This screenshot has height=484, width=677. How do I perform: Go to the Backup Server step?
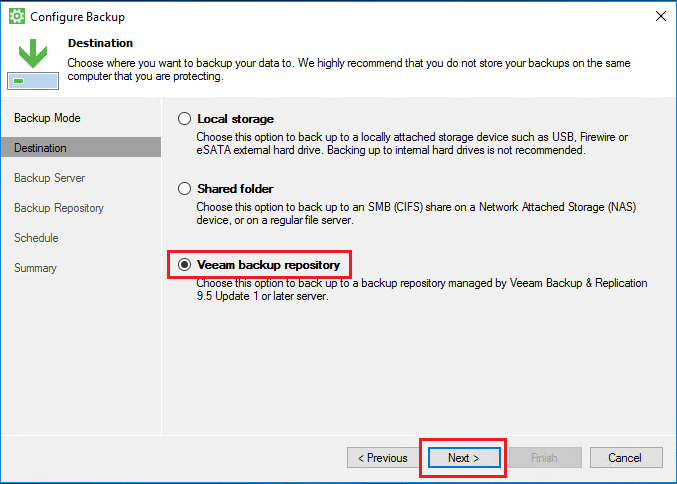click(49, 178)
